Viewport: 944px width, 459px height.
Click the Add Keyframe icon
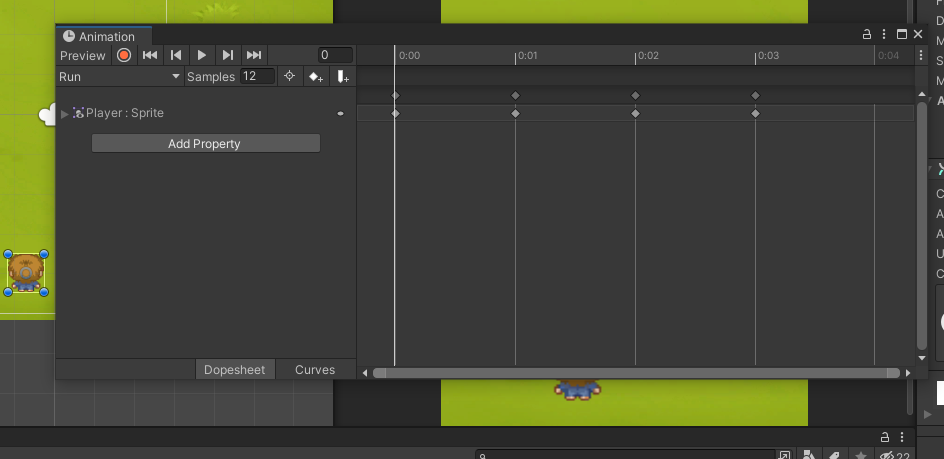click(316, 76)
